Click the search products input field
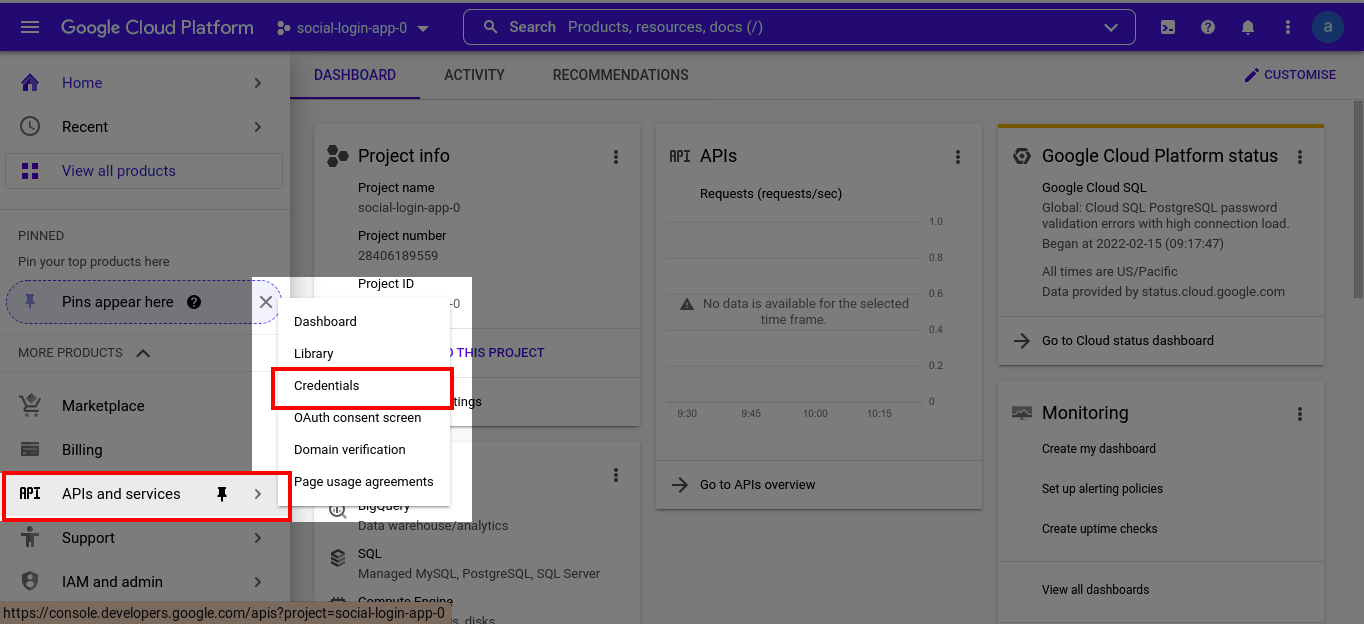 coord(799,27)
